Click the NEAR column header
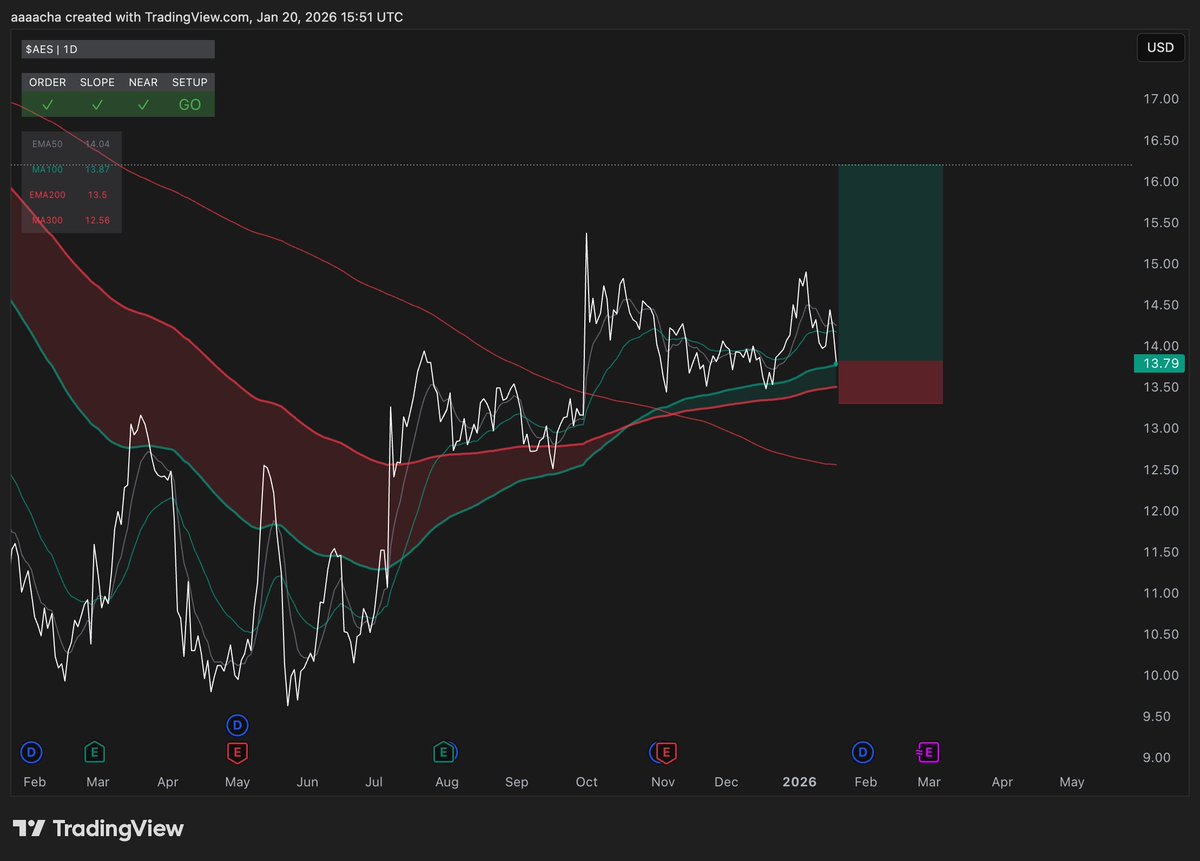The width and height of the screenshot is (1200, 861). tap(143, 82)
